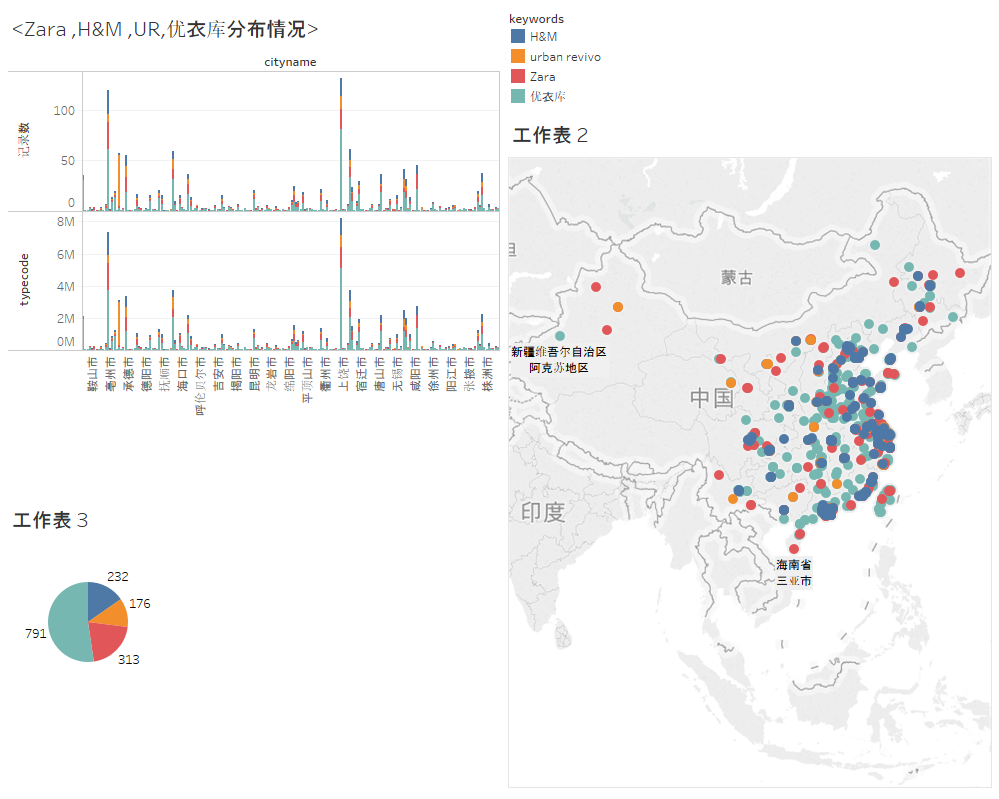Click the 记录数 vertical axis title

click(24, 140)
